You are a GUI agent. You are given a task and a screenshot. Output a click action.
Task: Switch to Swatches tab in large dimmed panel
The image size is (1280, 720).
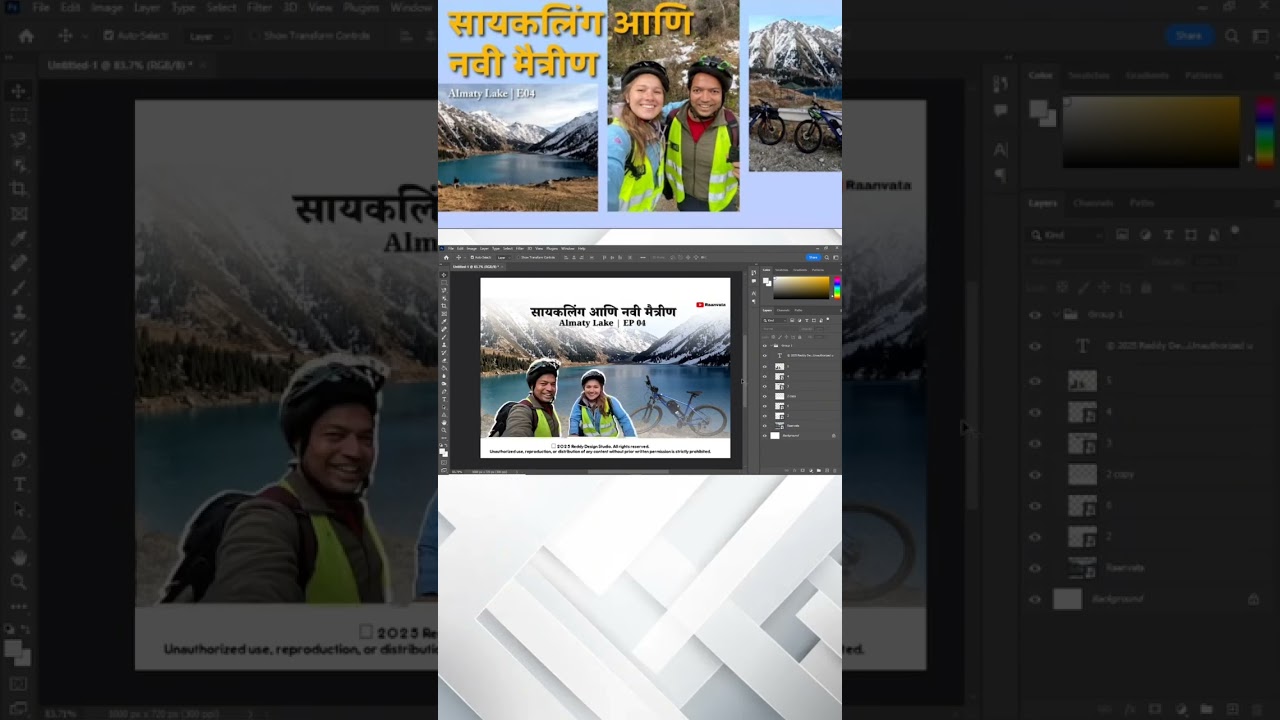click(x=1089, y=75)
